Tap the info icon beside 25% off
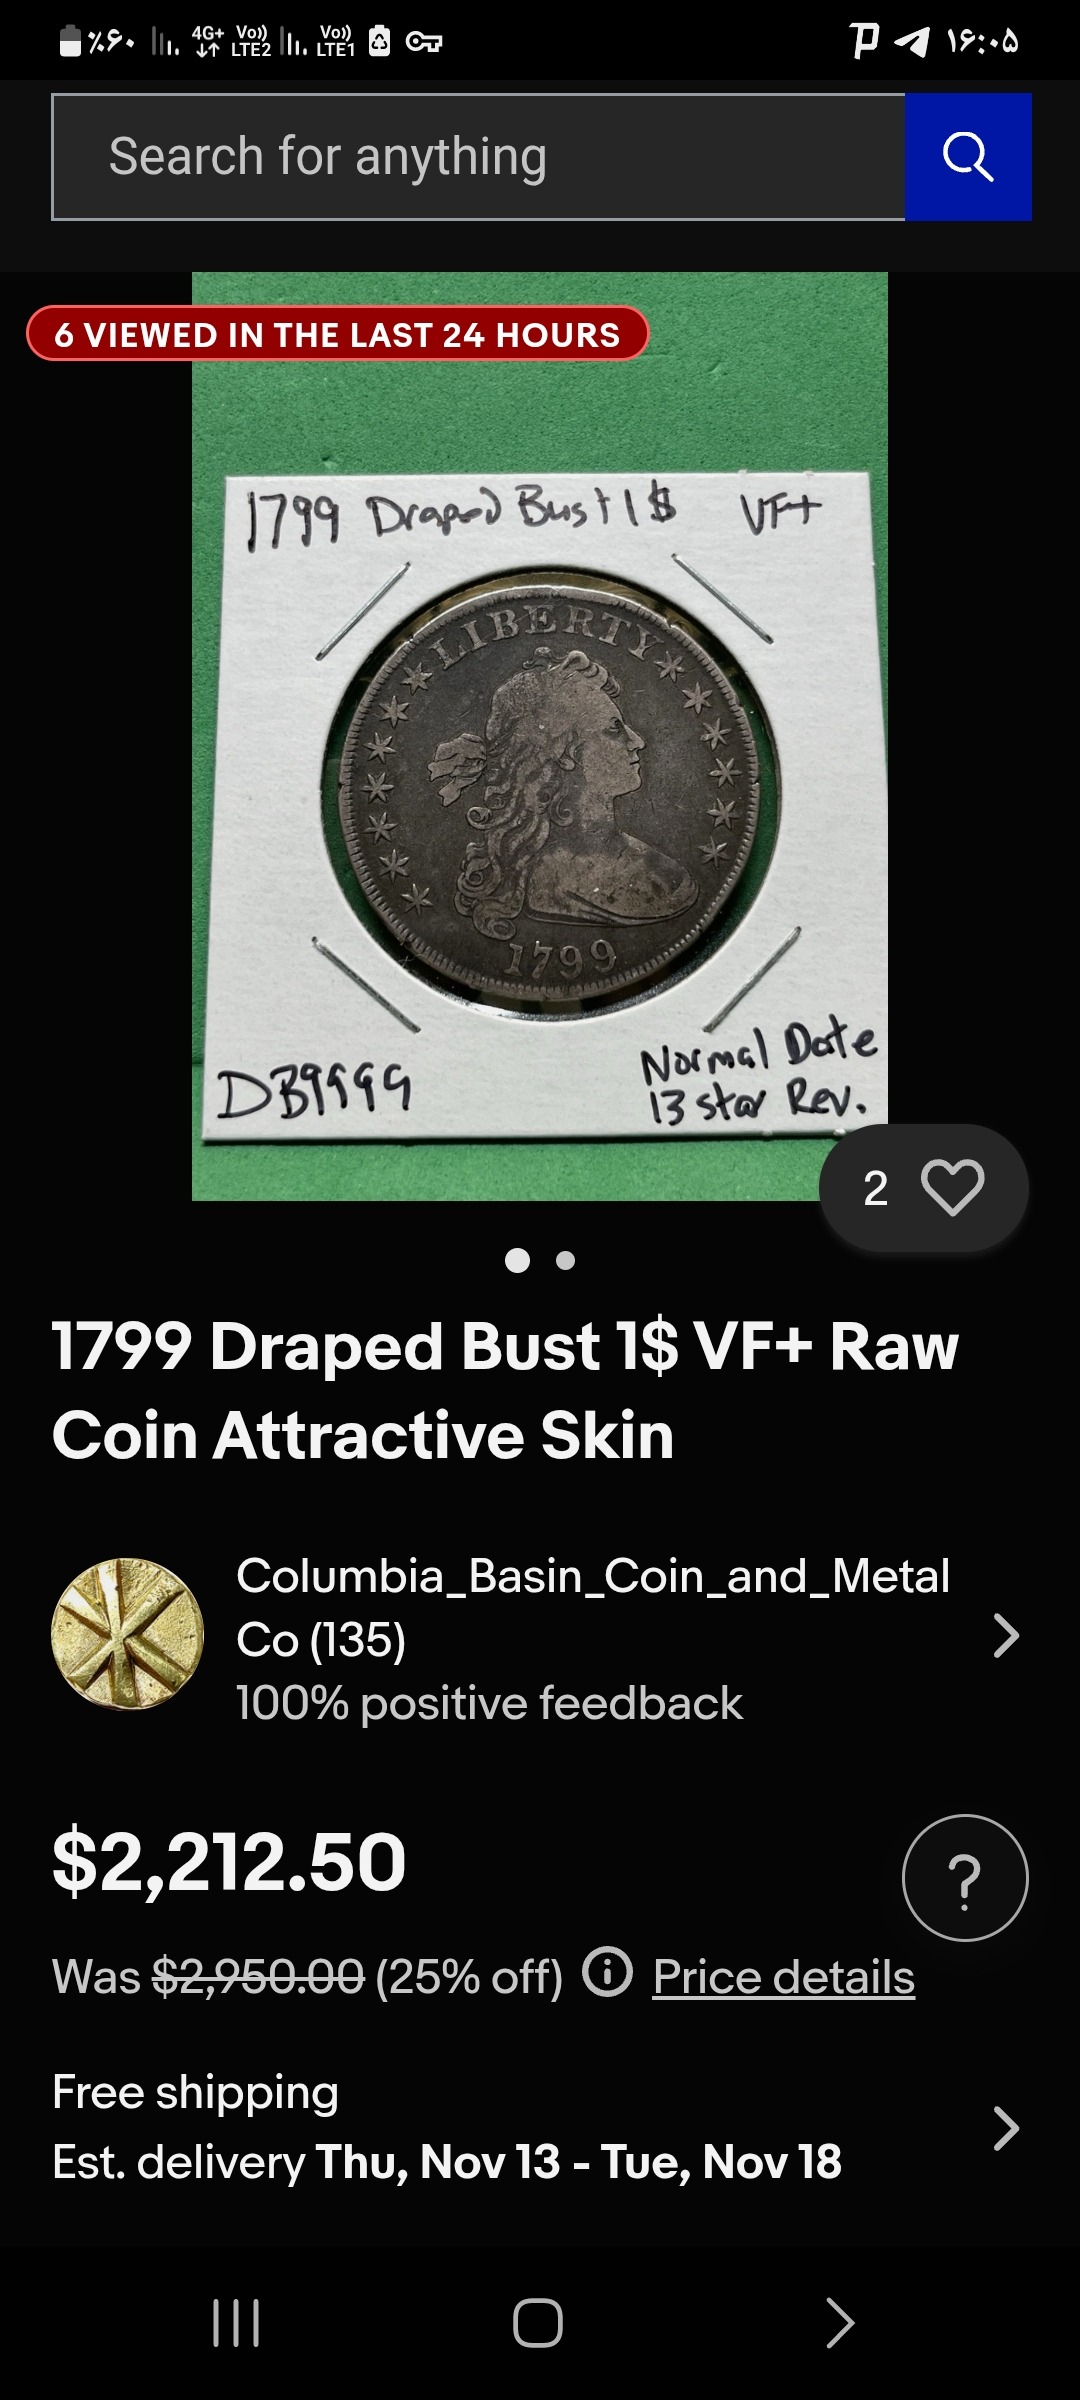This screenshot has height=2400, width=1080. point(608,1973)
